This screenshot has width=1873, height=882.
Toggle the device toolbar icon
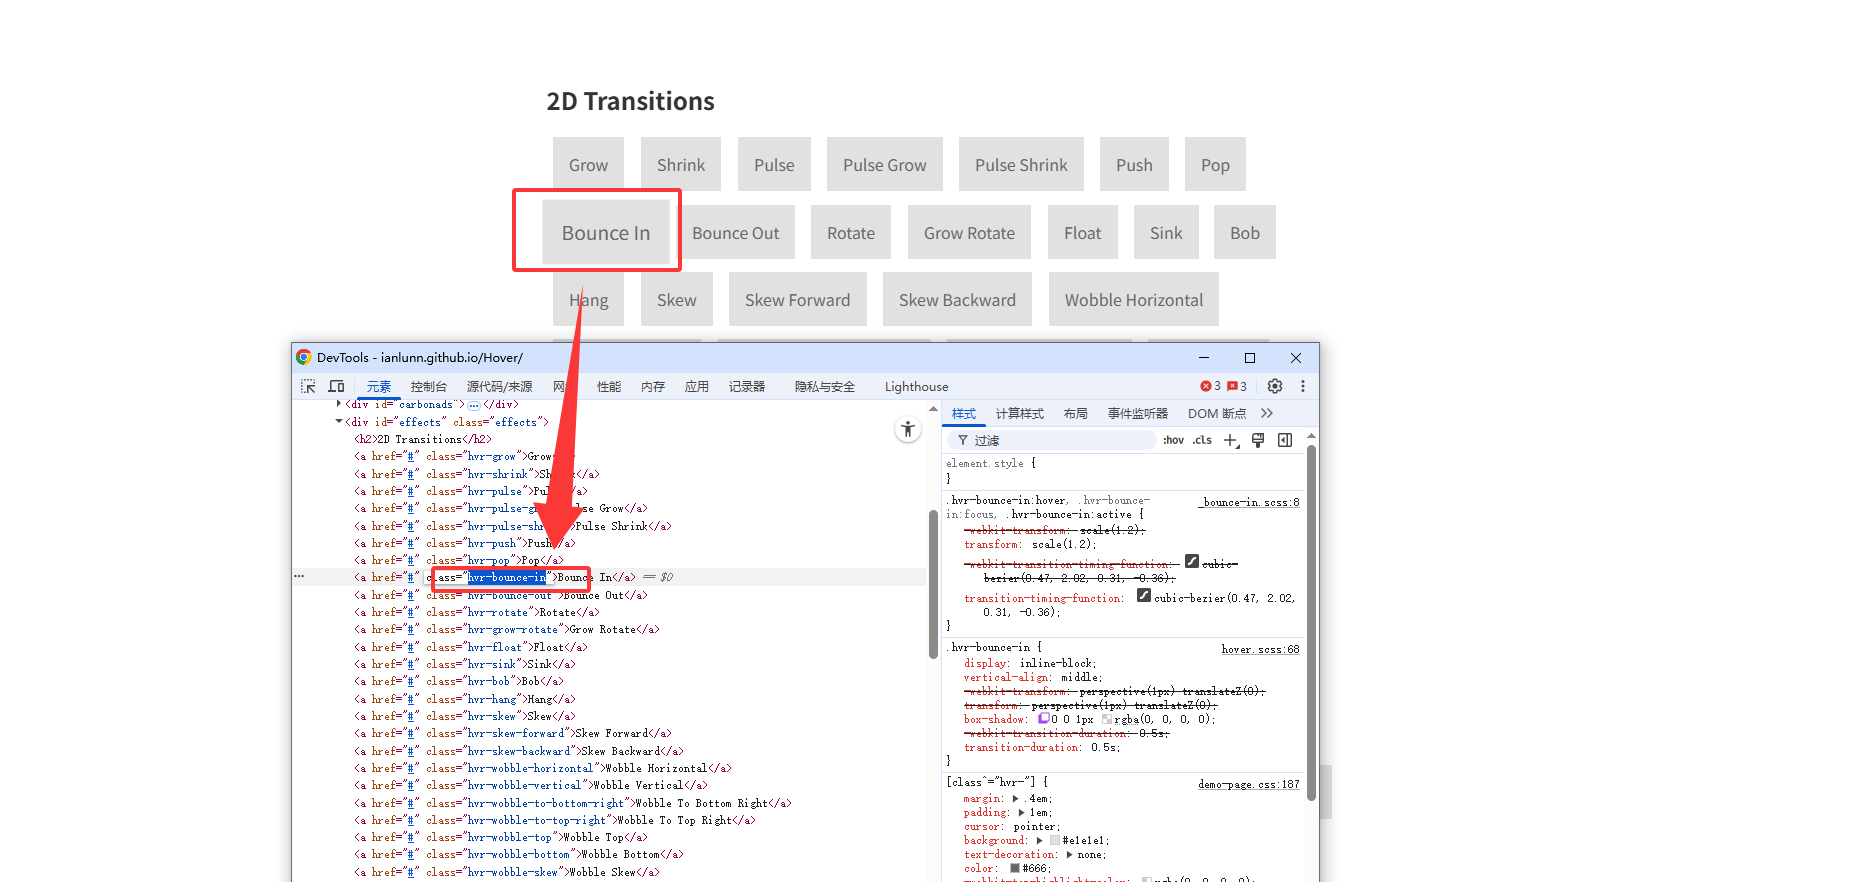pos(337,386)
